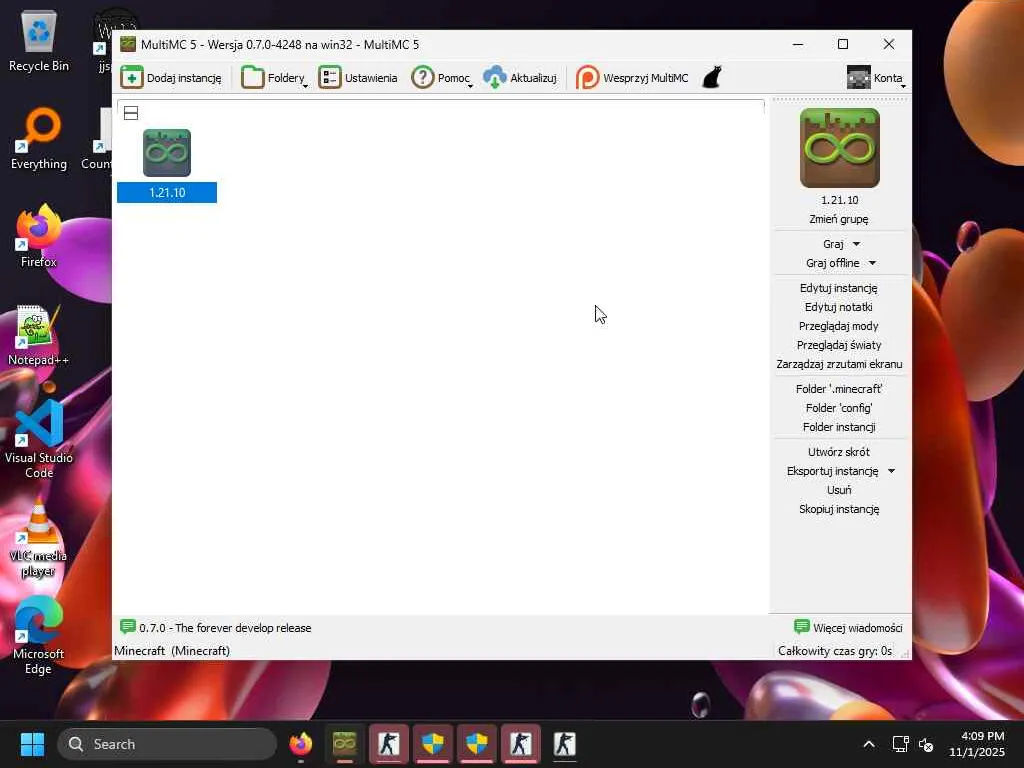Viewport: 1024px width, 768px height.
Task: Click the Pomoc question mark icon
Action: 423,78
